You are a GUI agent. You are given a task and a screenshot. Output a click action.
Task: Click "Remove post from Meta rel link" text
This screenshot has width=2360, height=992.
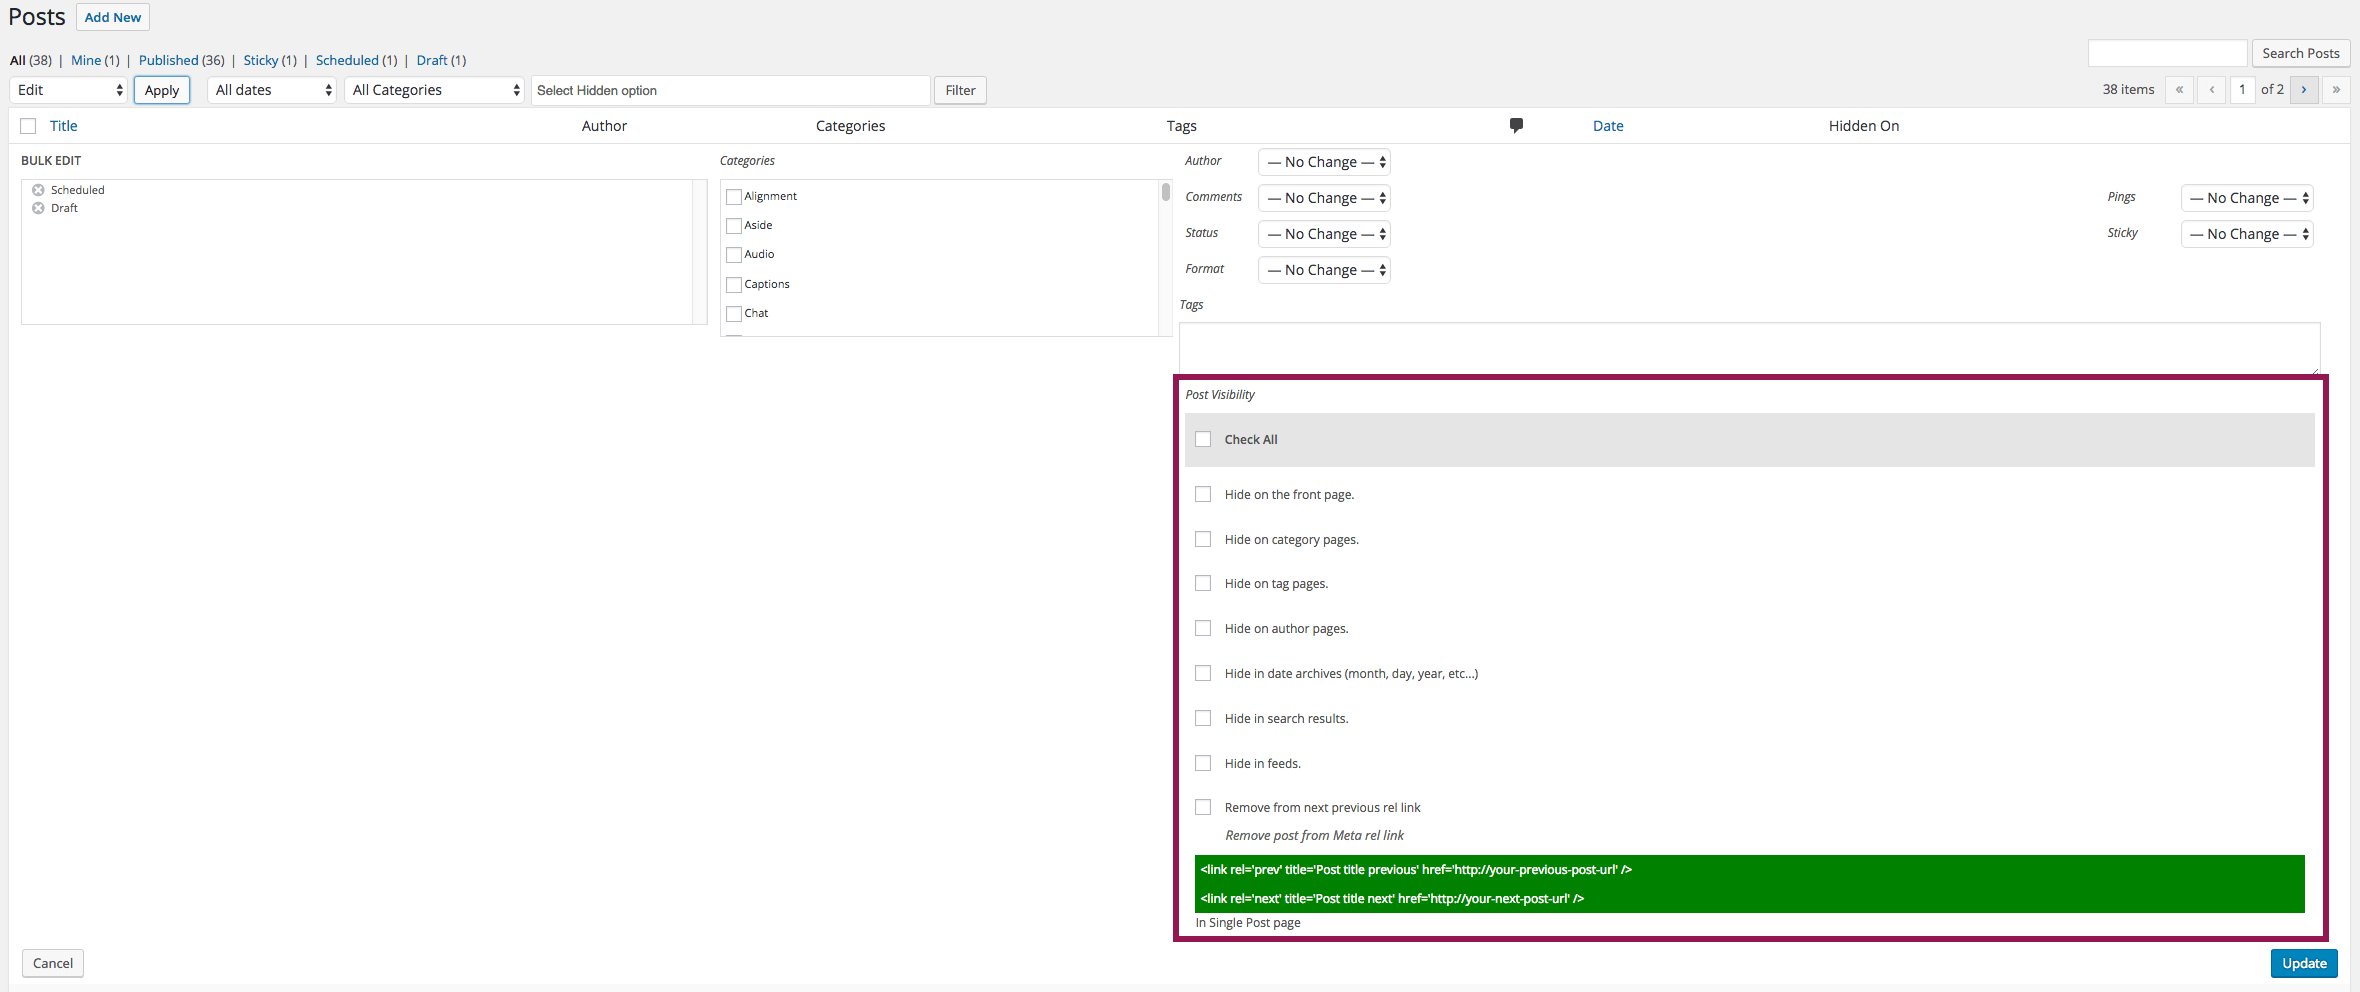1315,836
